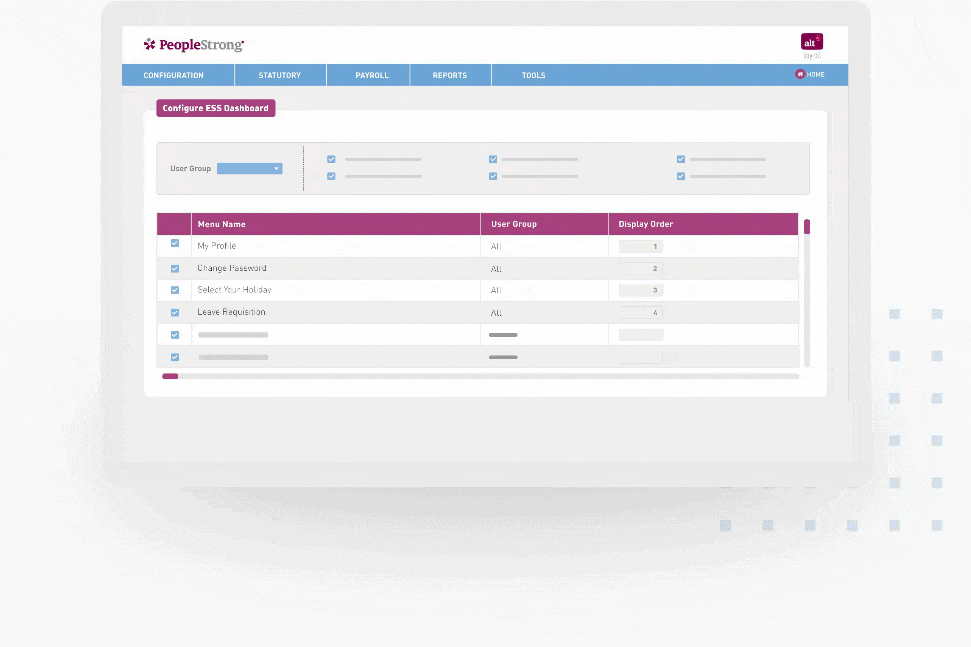
Task: Click the vertical scrollbar thumb beside table
Action: (x=807, y=227)
